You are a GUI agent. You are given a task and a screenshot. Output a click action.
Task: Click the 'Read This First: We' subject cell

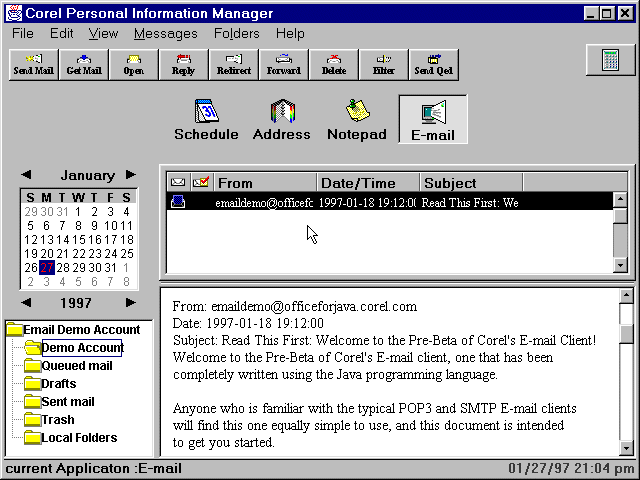coord(470,202)
